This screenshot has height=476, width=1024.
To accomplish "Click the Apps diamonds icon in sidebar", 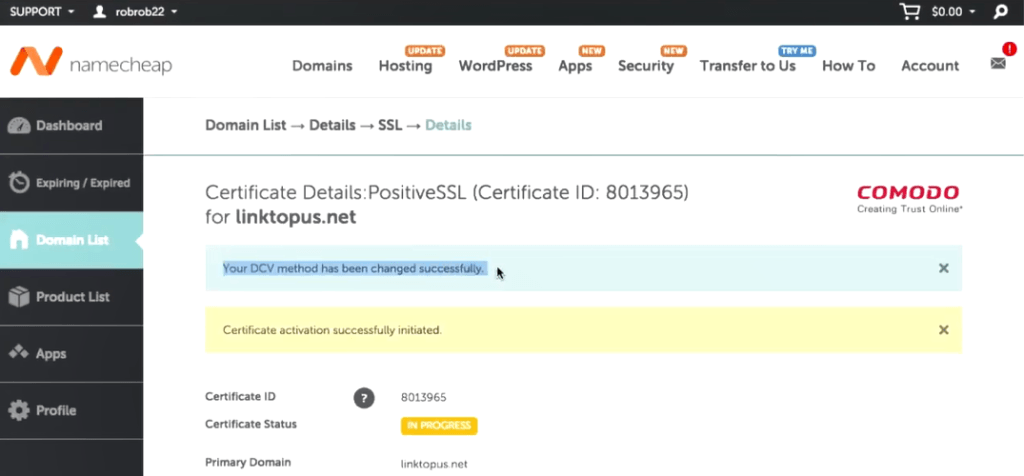I will (19, 353).
